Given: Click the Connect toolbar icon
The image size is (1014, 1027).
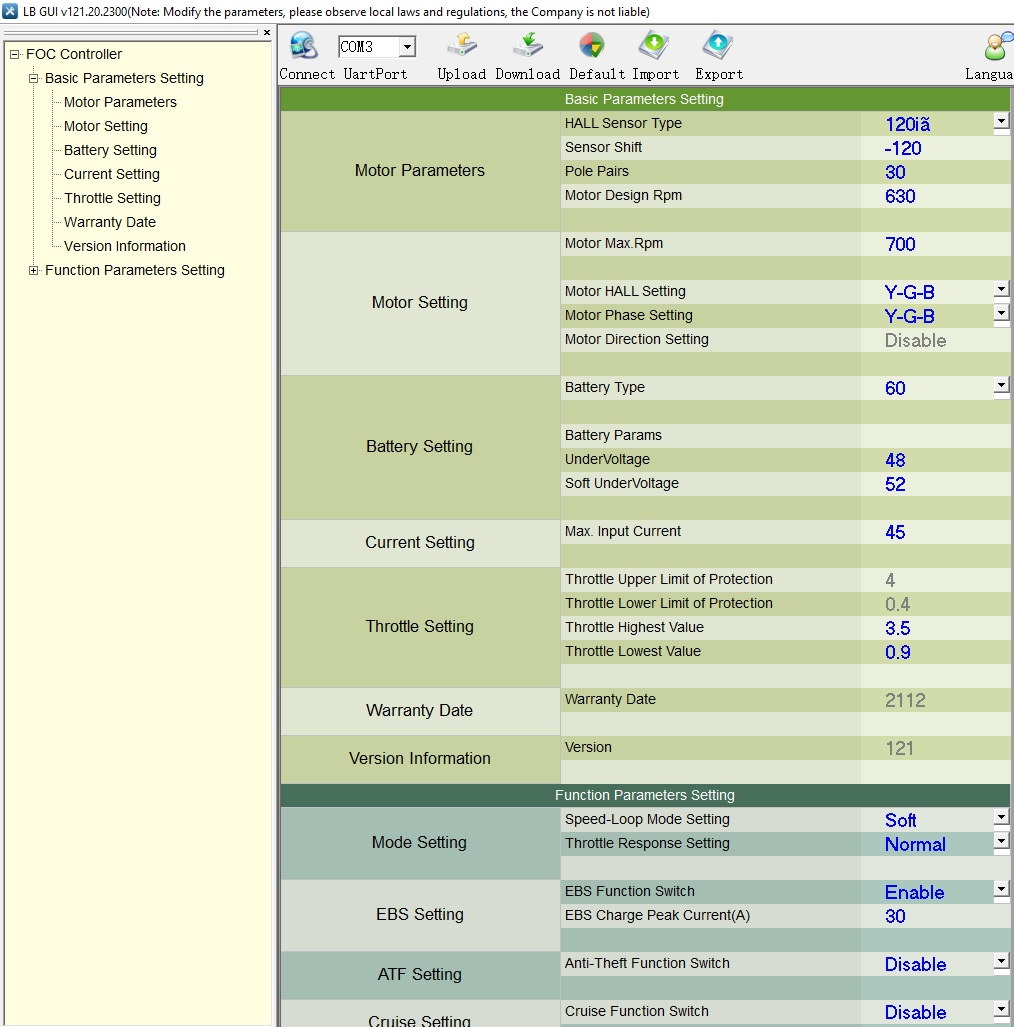Looking at the screenshot, I should click(x=303, y=47).
